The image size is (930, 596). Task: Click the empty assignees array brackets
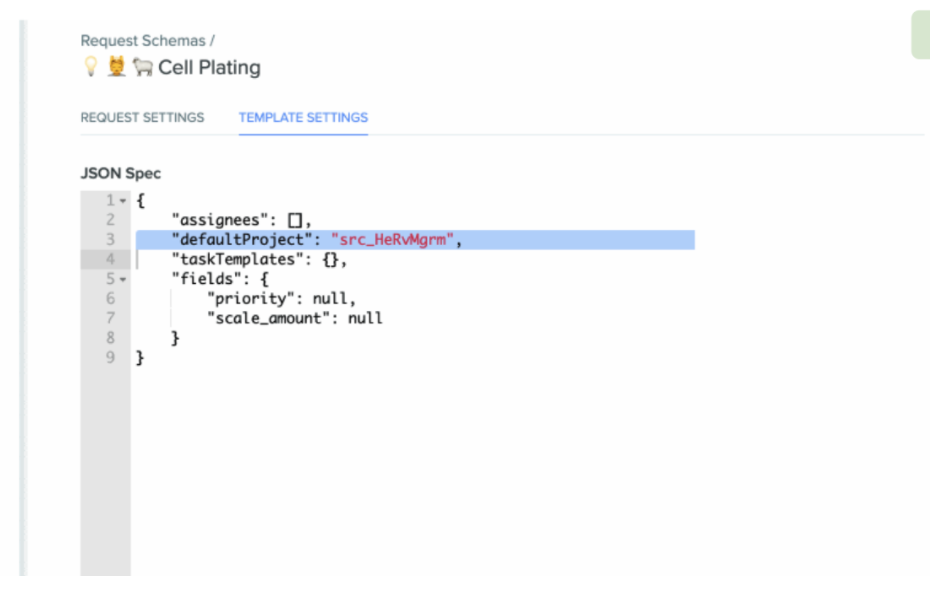(x=295, y=220)
